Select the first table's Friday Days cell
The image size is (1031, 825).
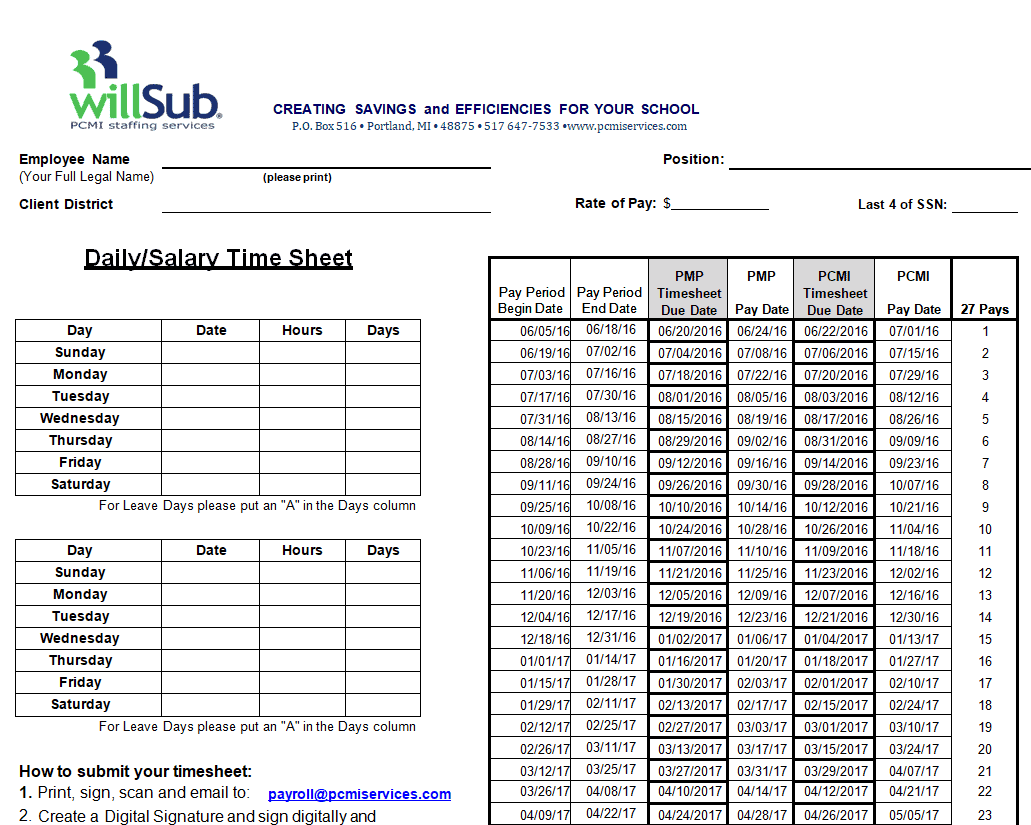click(x=383, y=463)
